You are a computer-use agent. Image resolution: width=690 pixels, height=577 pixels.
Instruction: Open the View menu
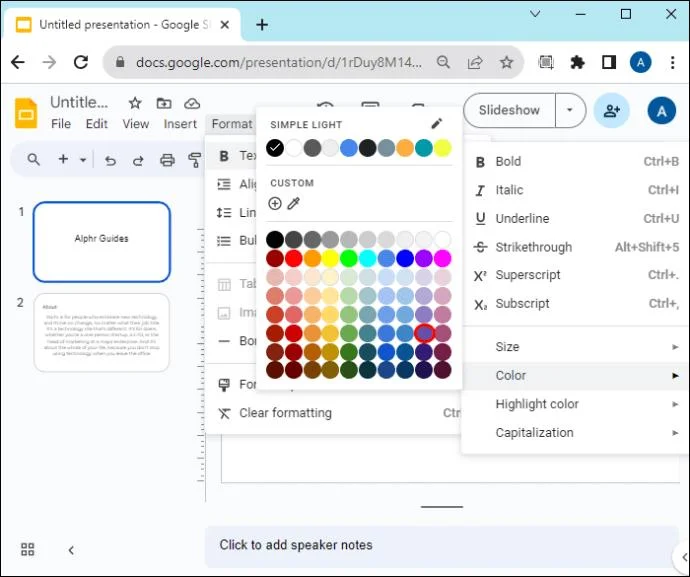(x=136, y=124)
